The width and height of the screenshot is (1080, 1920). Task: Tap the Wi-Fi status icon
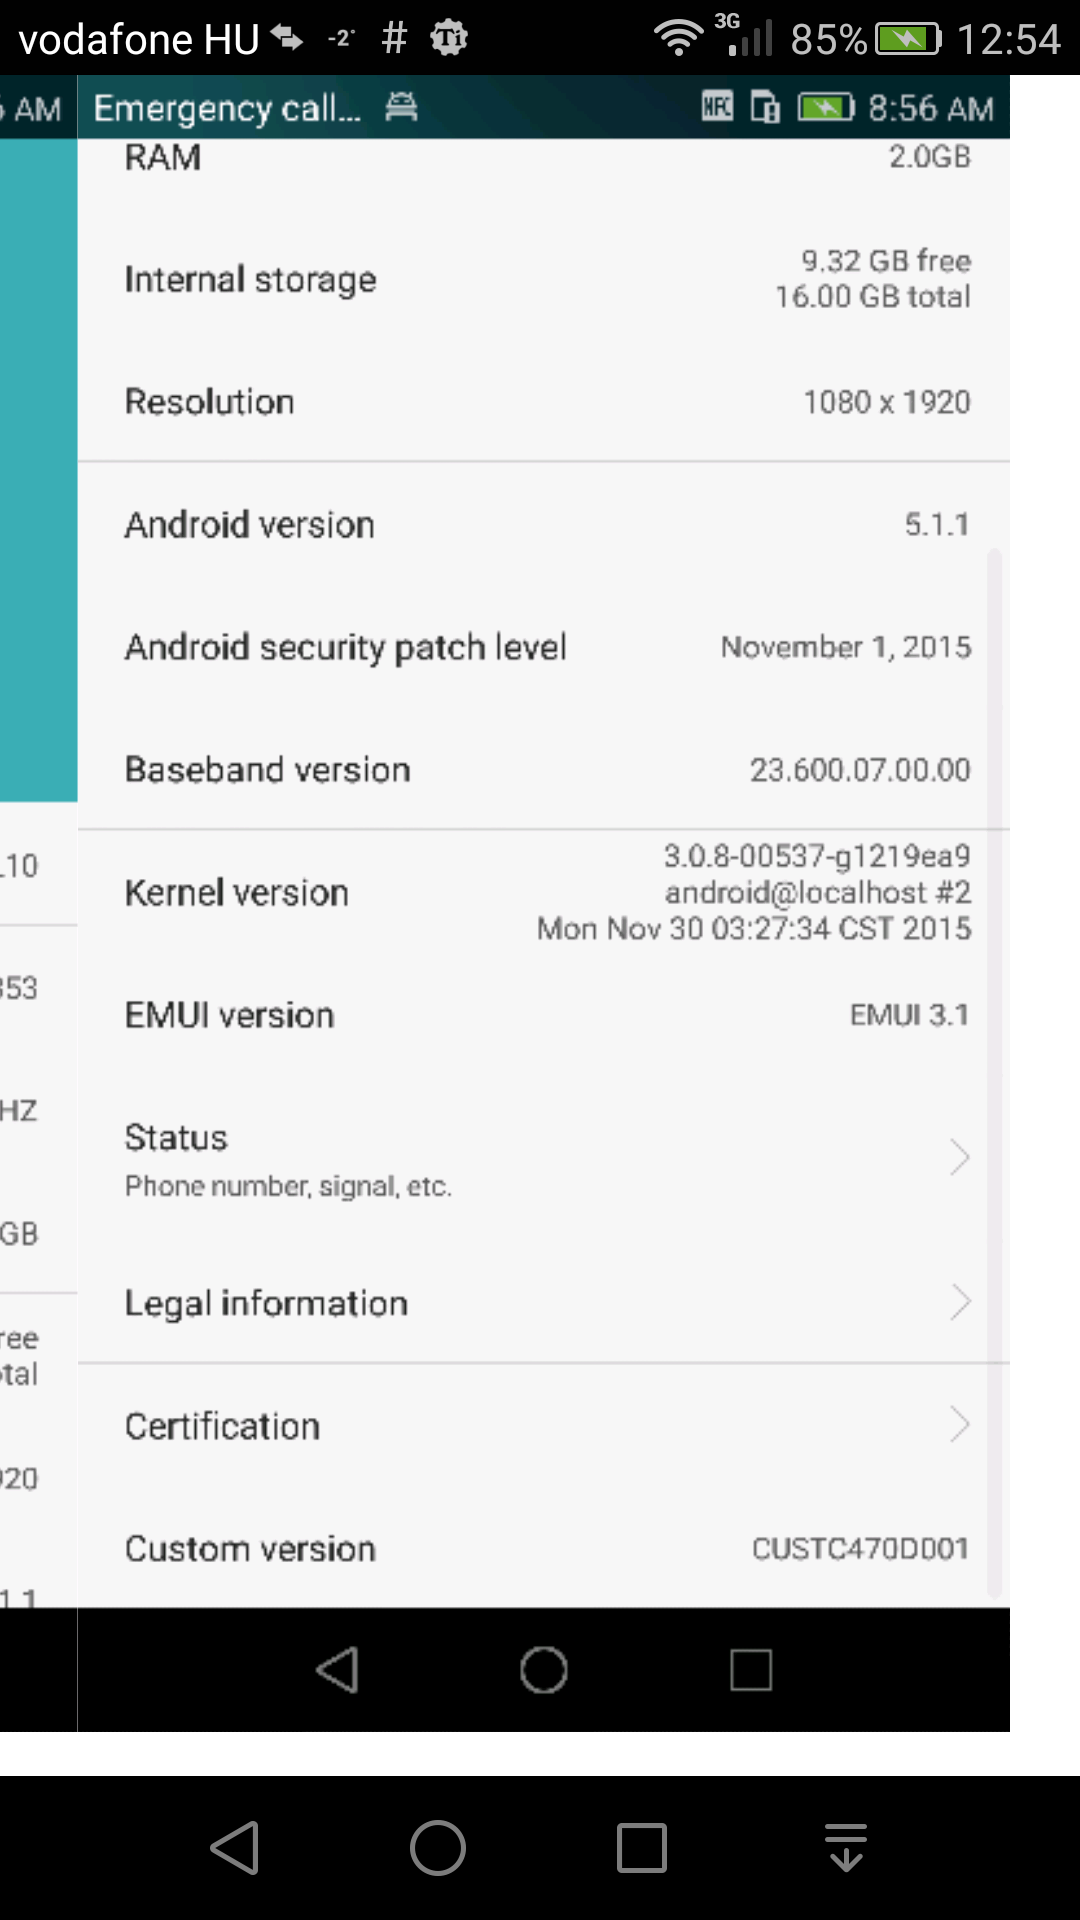click(x=679, y=38)
